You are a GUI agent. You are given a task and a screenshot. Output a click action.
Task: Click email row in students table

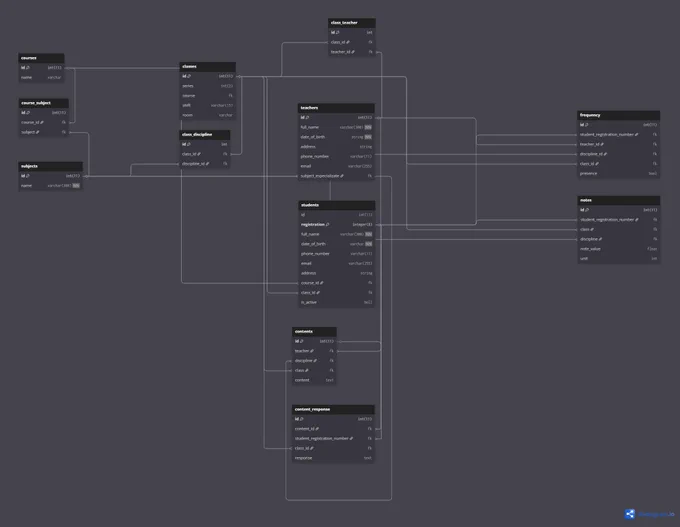click(337, 263)
